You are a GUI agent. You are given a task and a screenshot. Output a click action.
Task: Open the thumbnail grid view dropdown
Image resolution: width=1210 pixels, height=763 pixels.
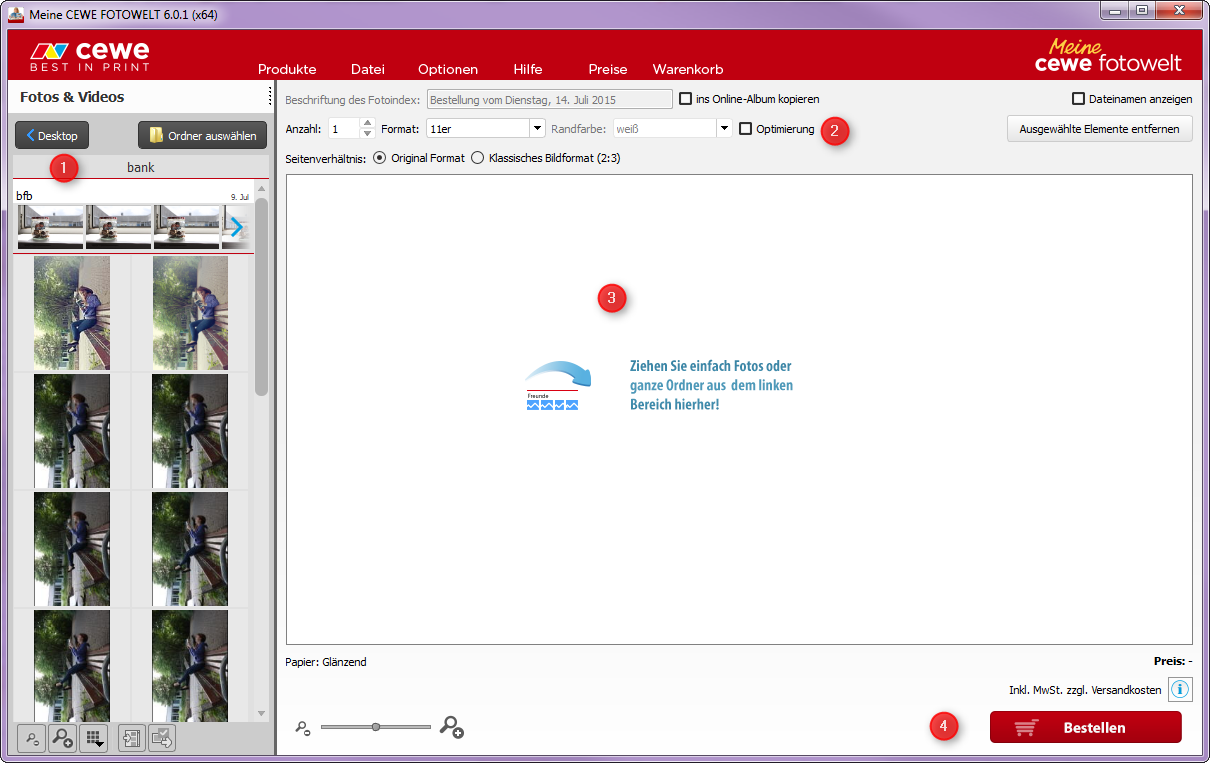93,739
